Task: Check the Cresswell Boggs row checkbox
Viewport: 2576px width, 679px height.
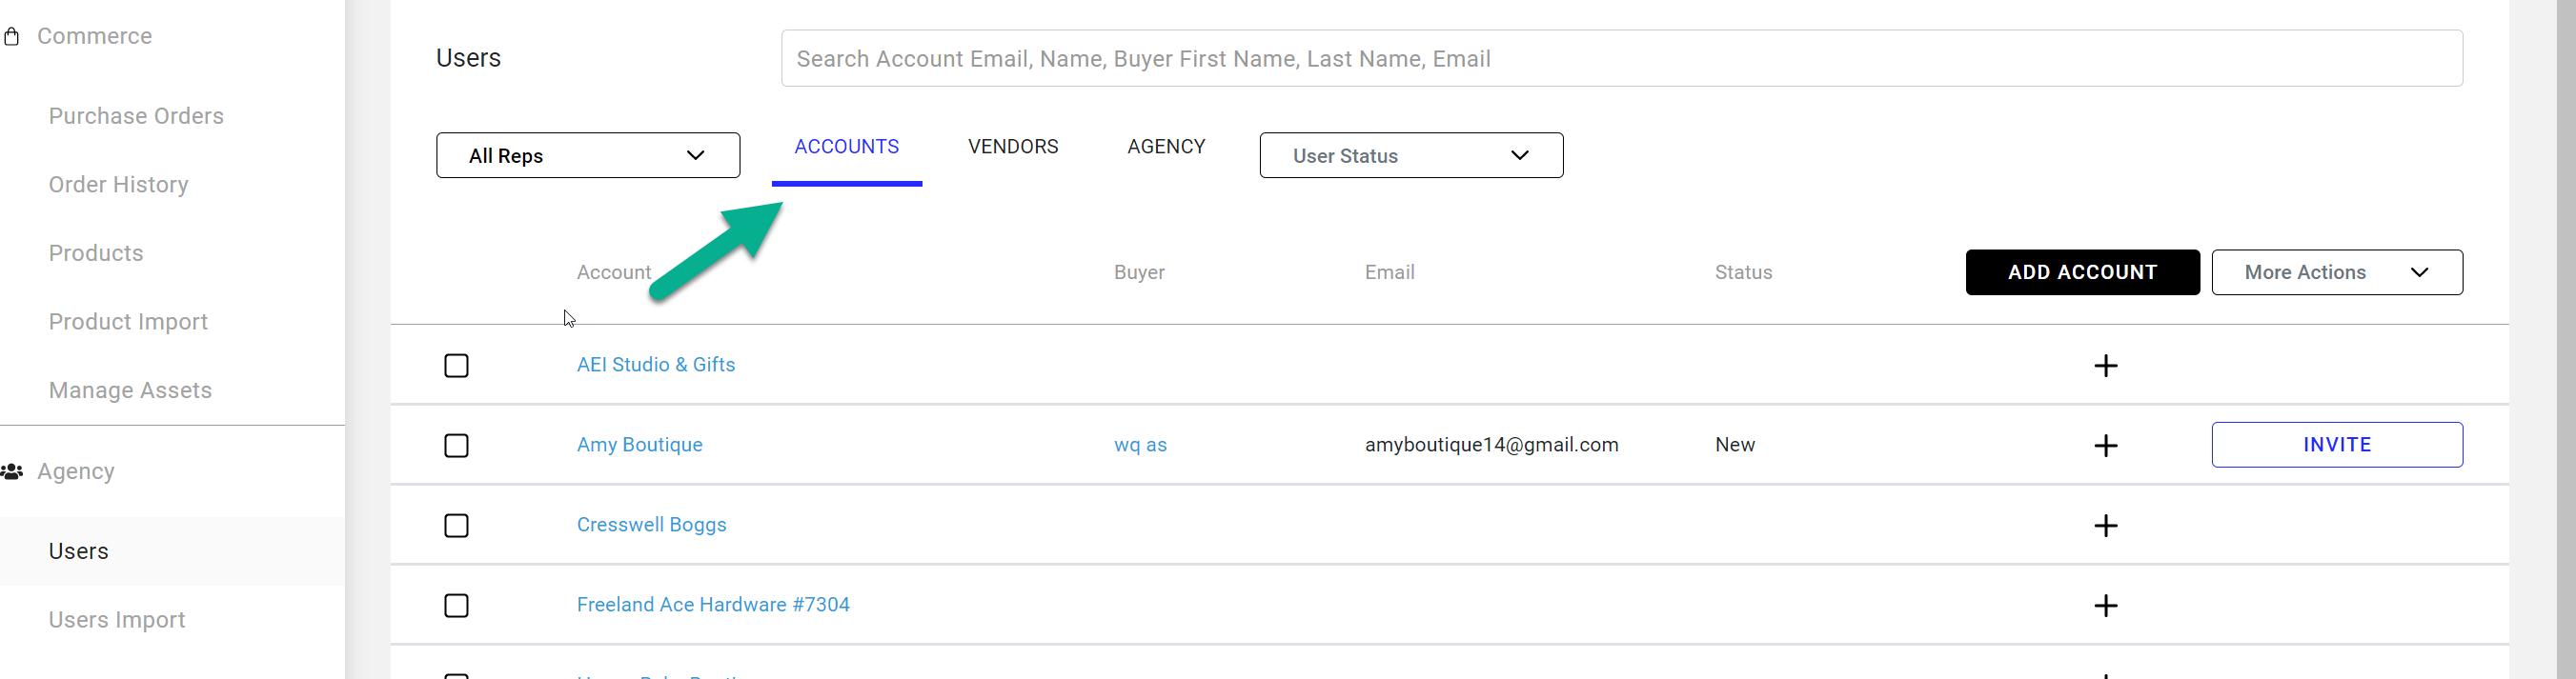Action: coord(456,526)
